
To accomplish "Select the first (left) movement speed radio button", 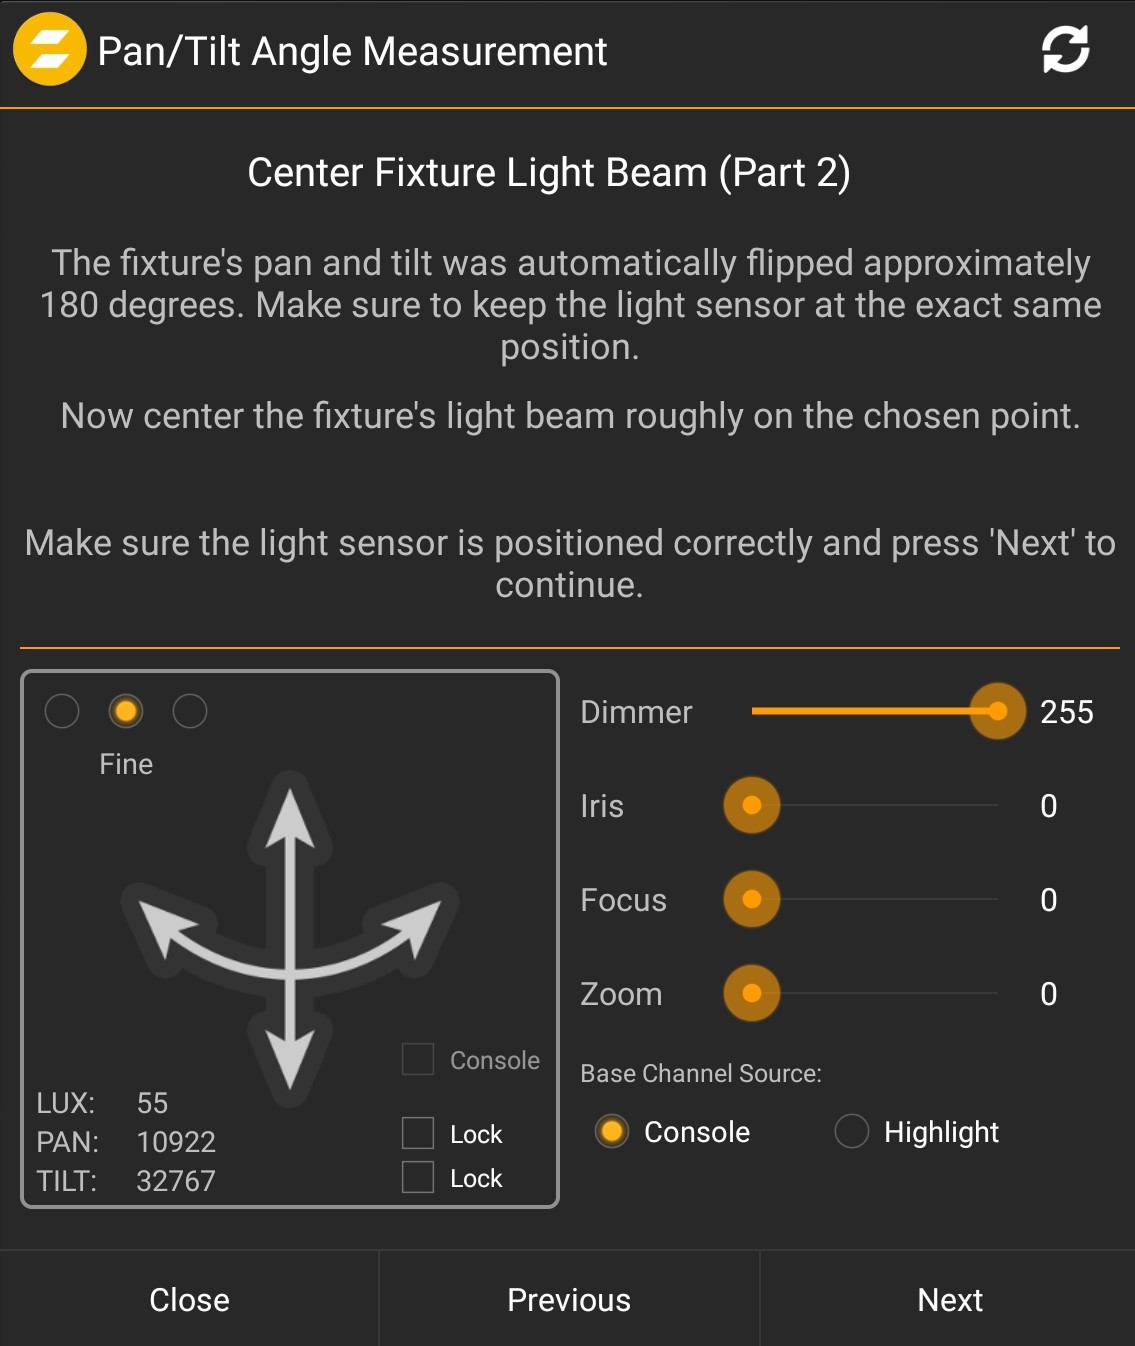I will (x=62, y=711).
